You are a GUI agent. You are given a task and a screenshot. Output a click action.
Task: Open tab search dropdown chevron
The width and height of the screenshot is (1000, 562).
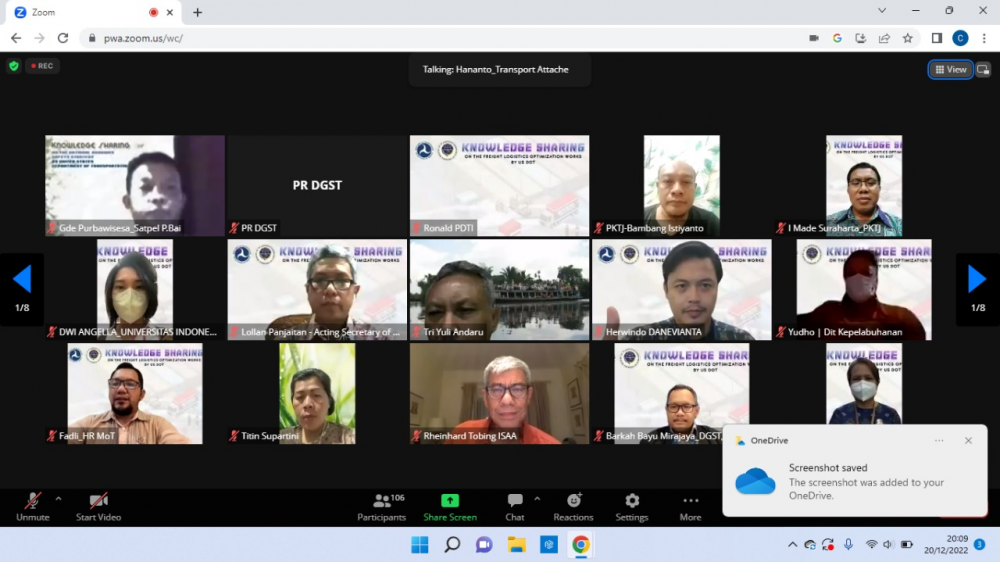[x=882, y=11]
